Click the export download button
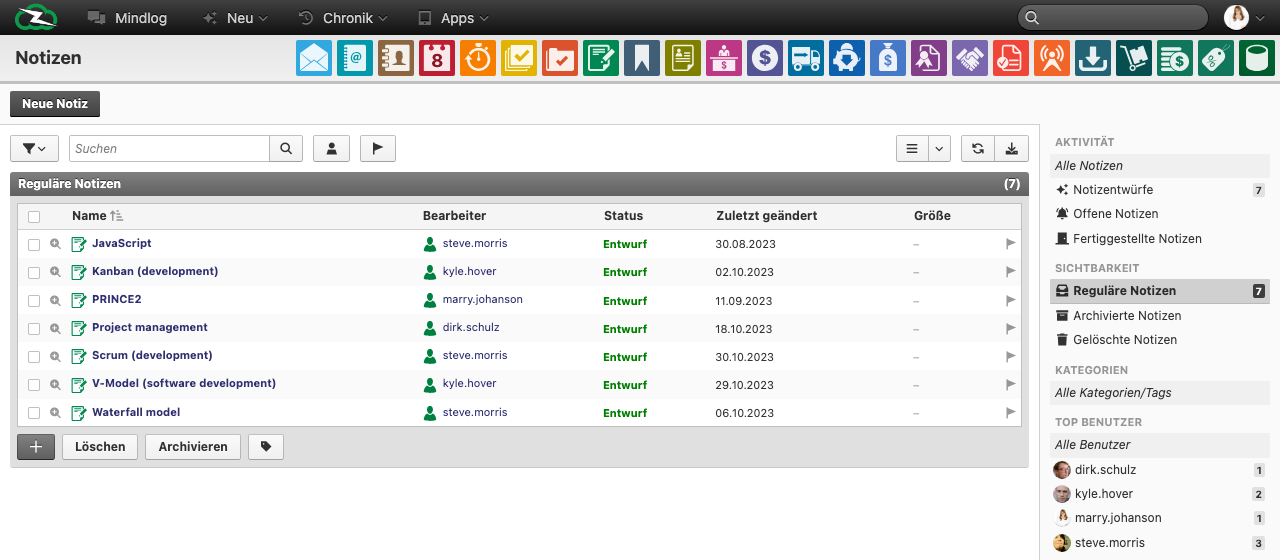The image size is (1280, 560). pos(1011,148)
